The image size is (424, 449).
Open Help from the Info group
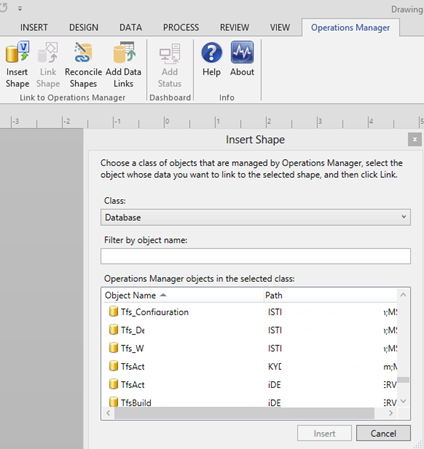[x=211, y=59]
